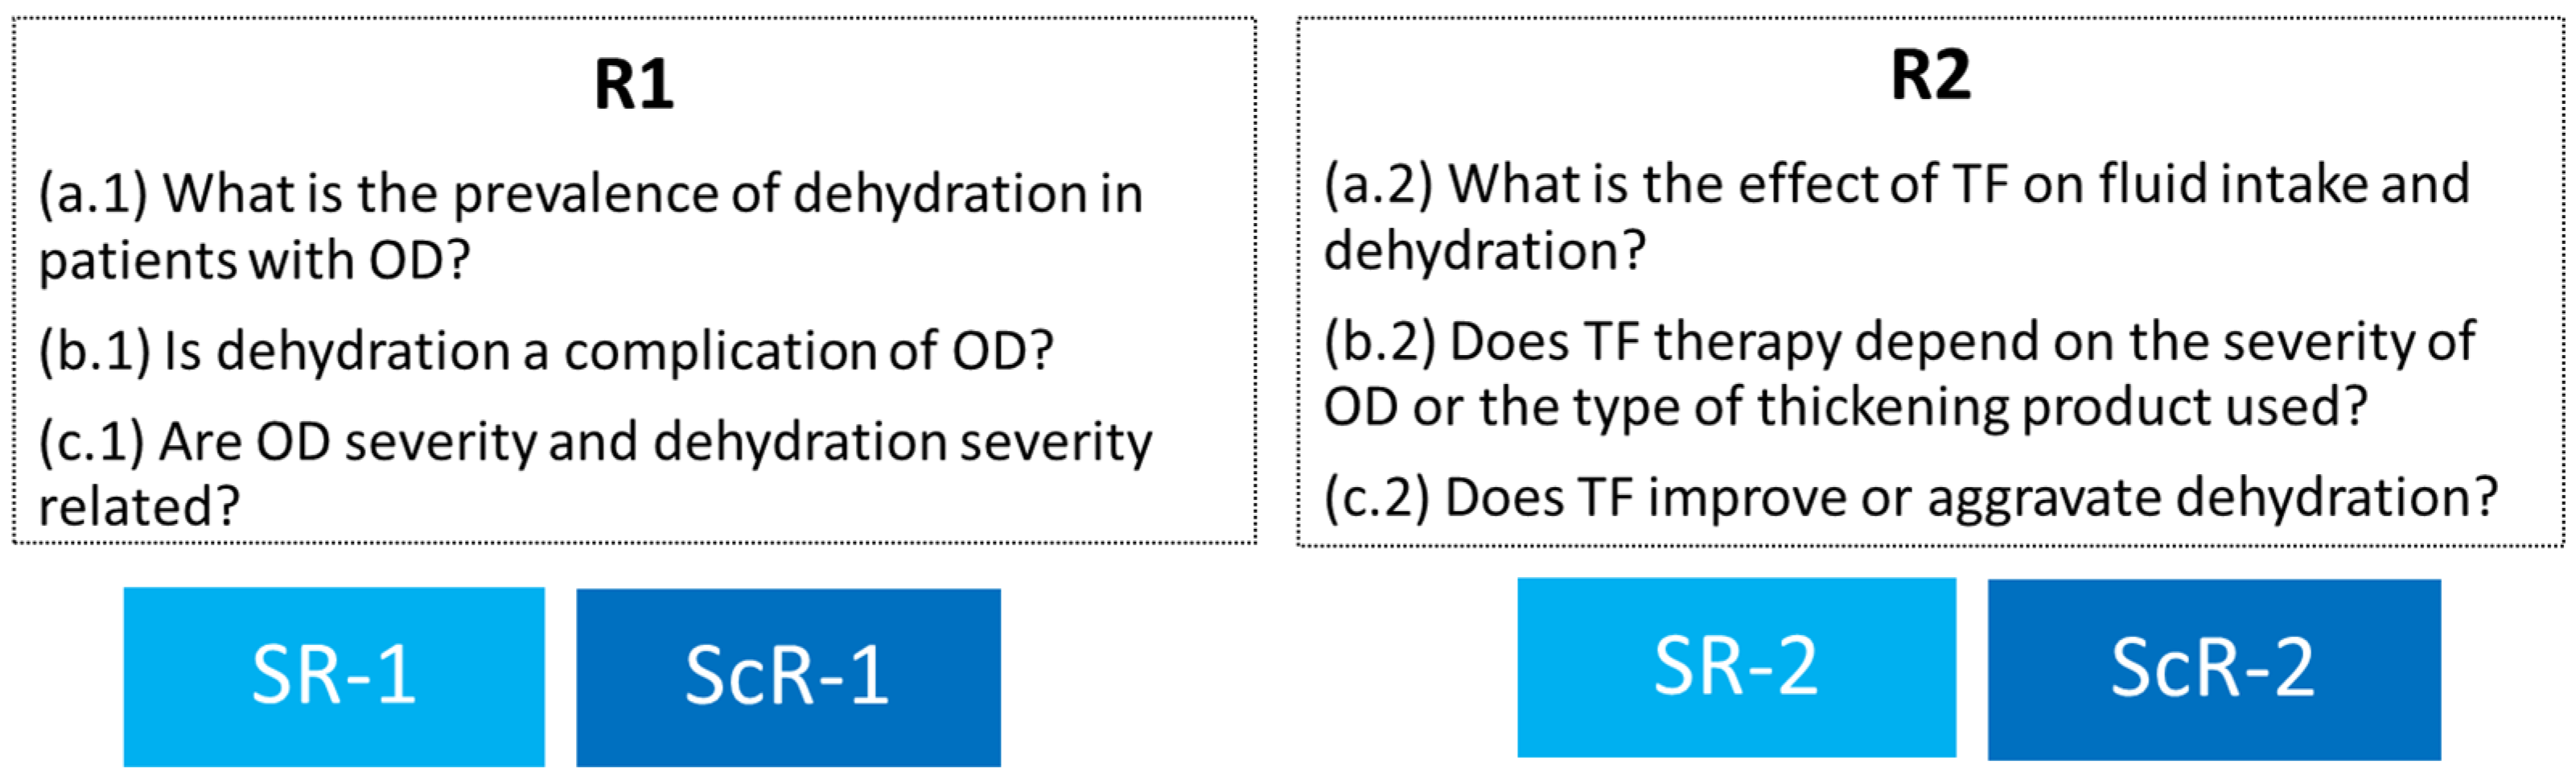This screenshot has height=780, width=2576.
Task: Click the R2 heading
Action: coord(1930,76)
